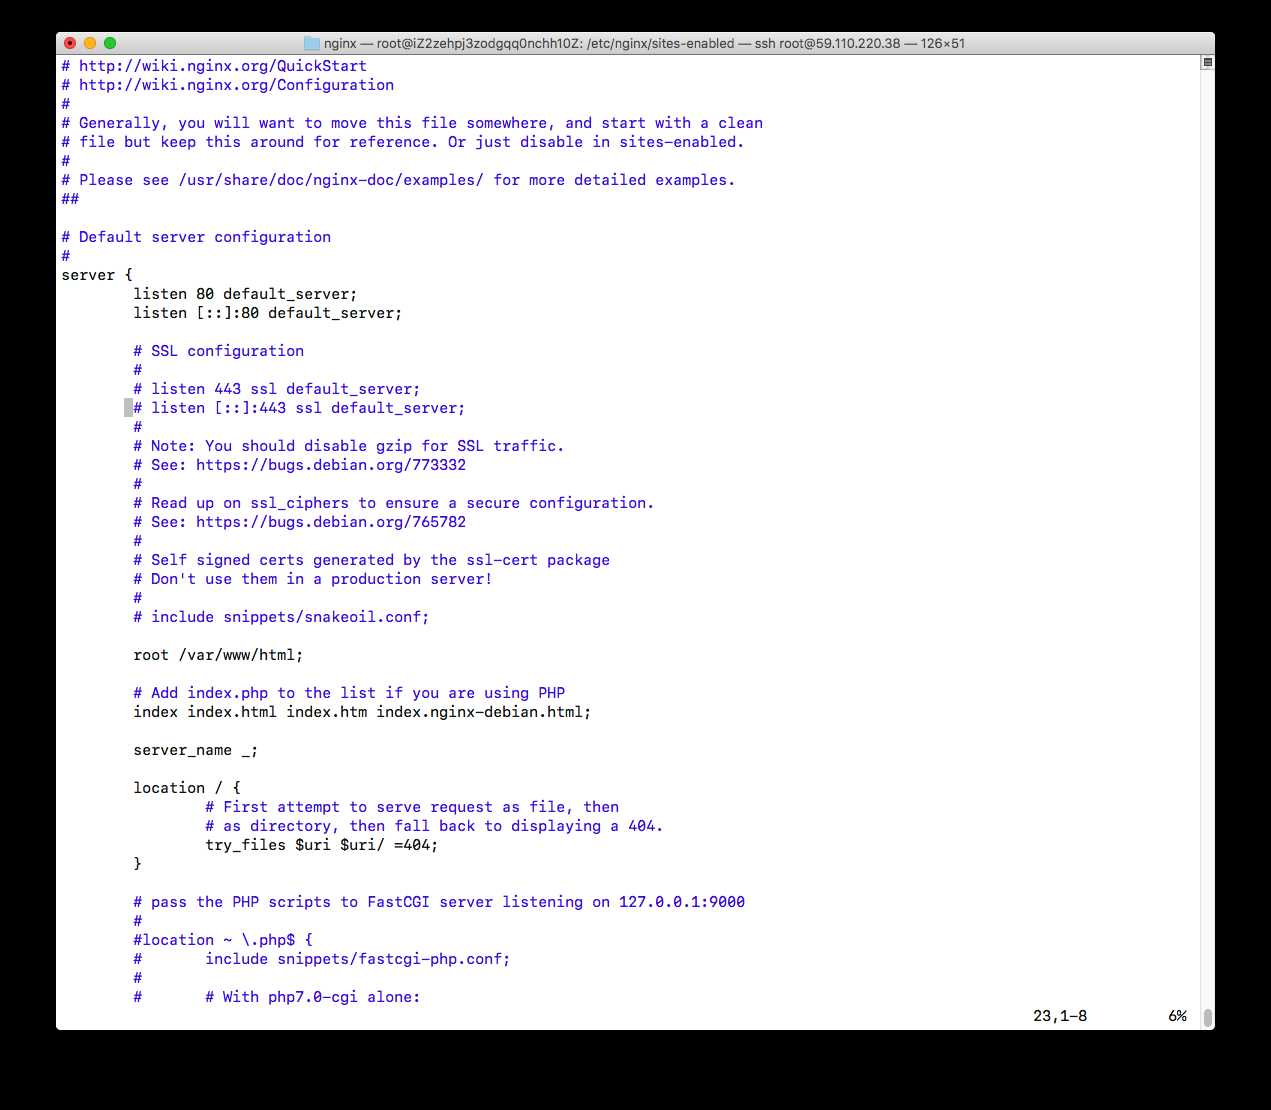
Task: Click the 'try_files $uri $uri/ =404;' line
Action: (322, 845)
